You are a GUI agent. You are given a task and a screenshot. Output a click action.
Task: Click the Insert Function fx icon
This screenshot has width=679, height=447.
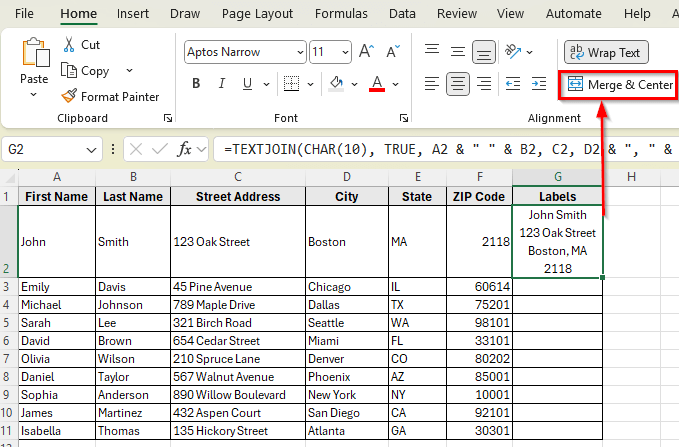(x=185, y=149)
